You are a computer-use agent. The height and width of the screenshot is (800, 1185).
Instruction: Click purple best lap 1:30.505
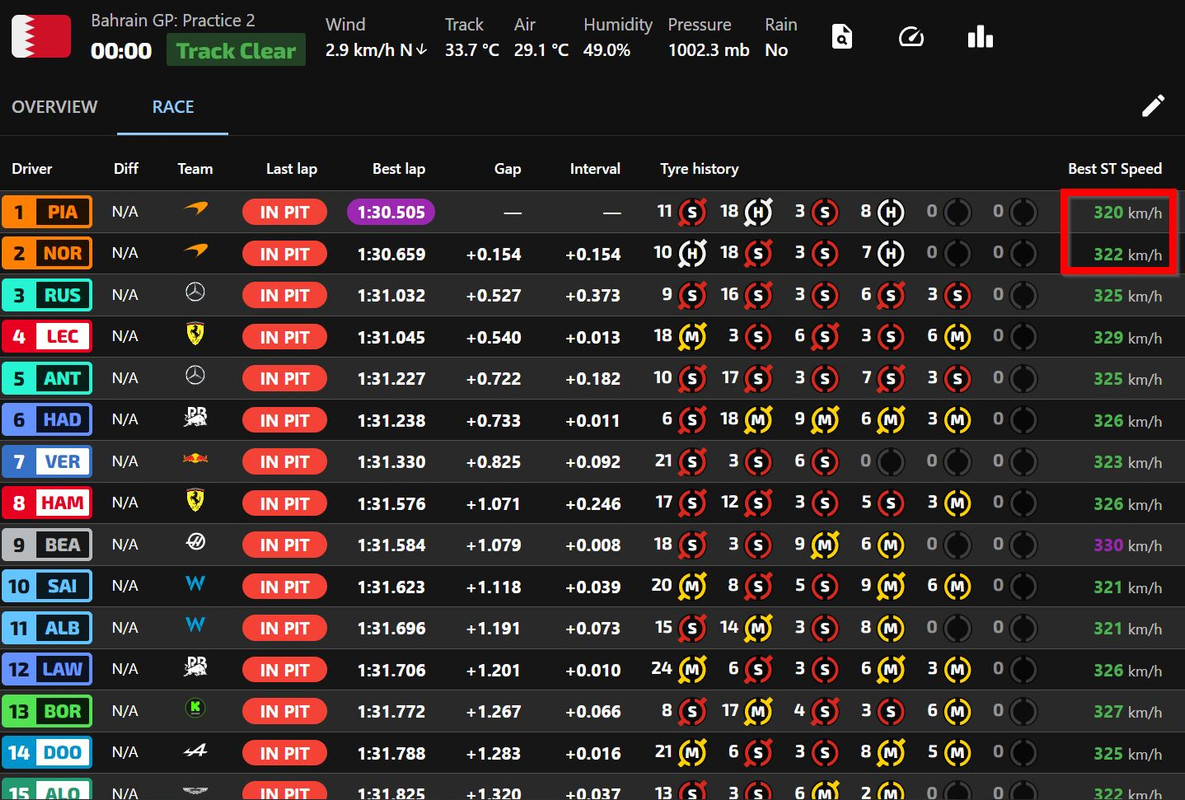(x=391, y=212)
